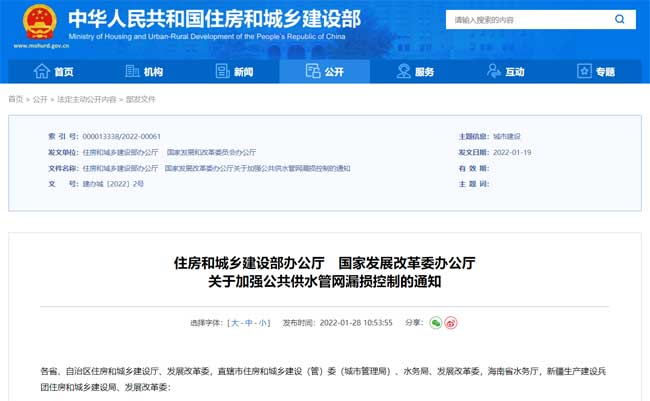Image resolution: width=650 pixels, height=401 pixels.
Task: Open 法定主动公开内容 breadcrumb link
Action: pyautogui.click(x=86, y=100)
